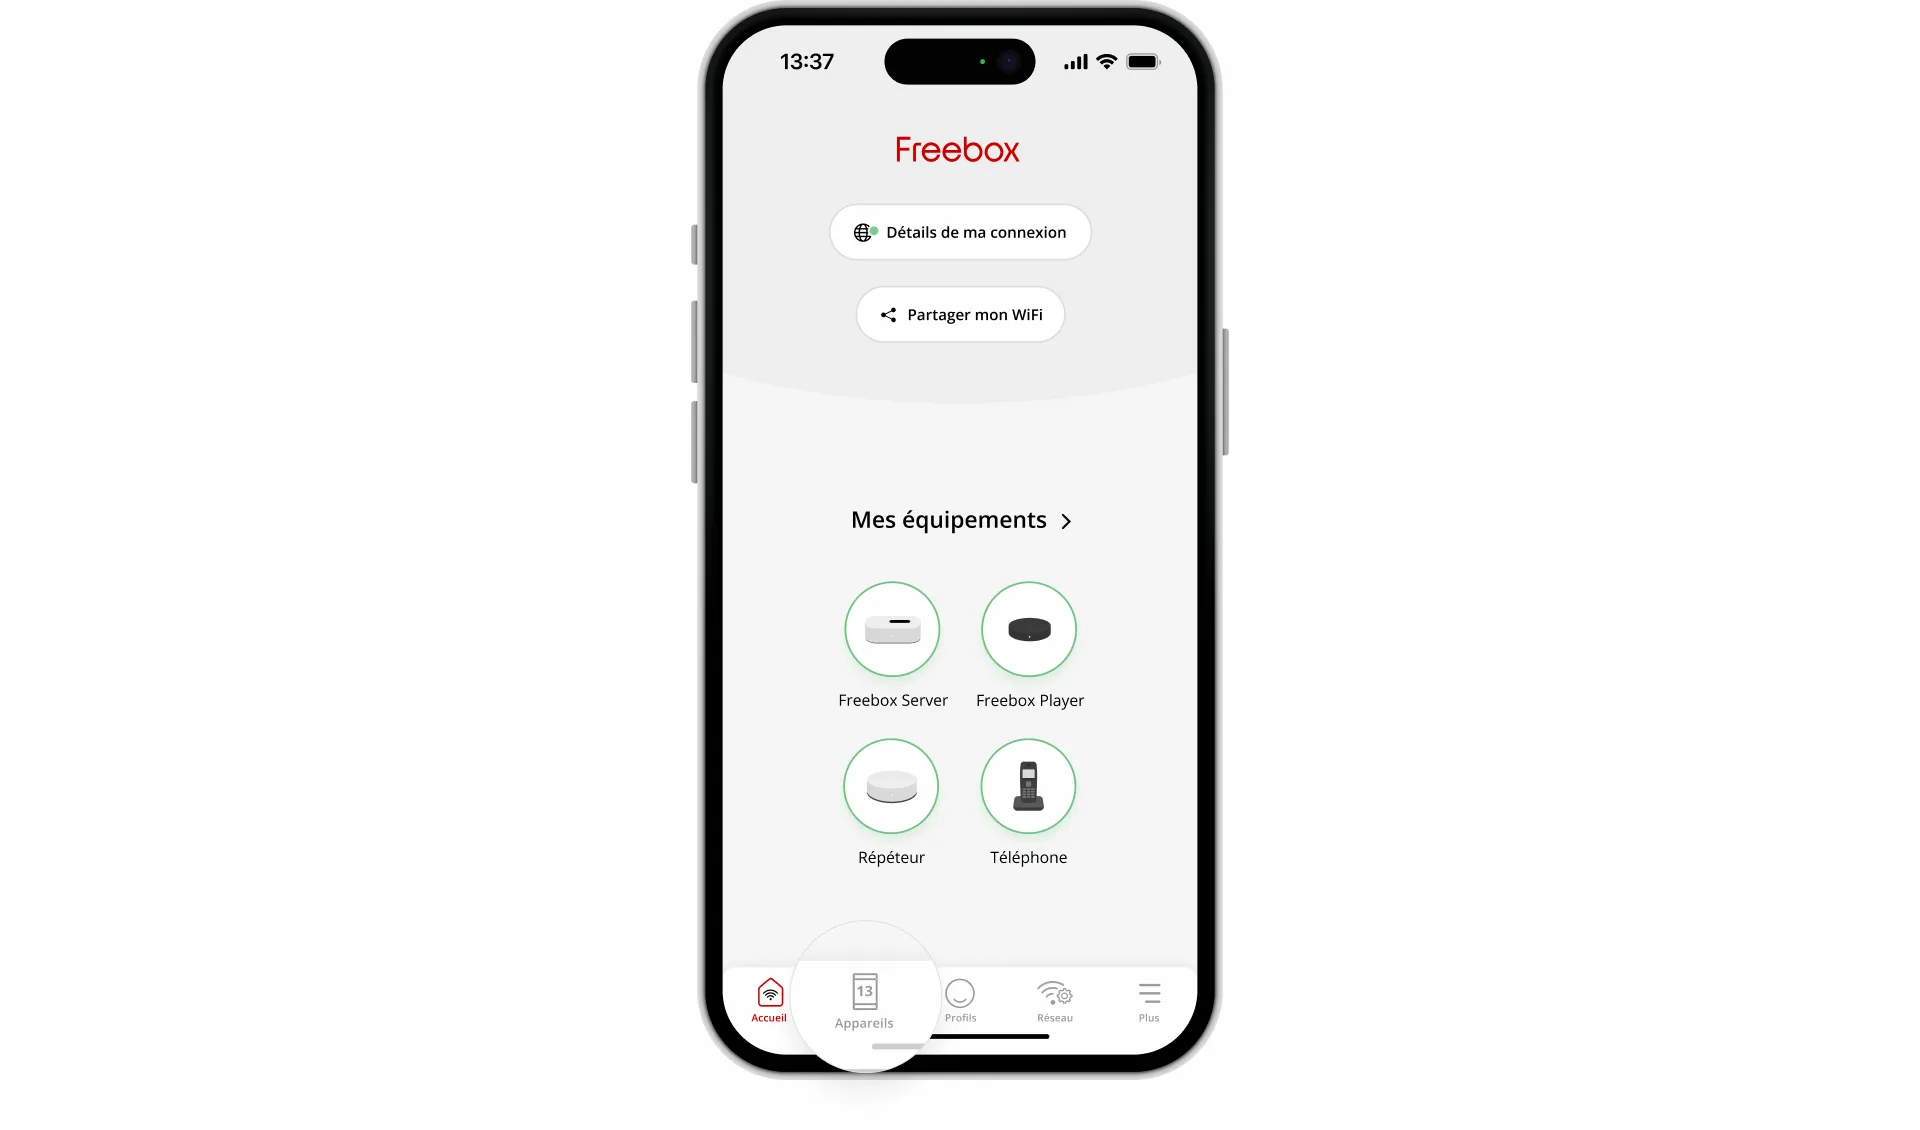Image resolution: width=1920 pixels, height=1130 pixels.
Task: Click Partager mon WiFi button
Action: coord(960,313)
